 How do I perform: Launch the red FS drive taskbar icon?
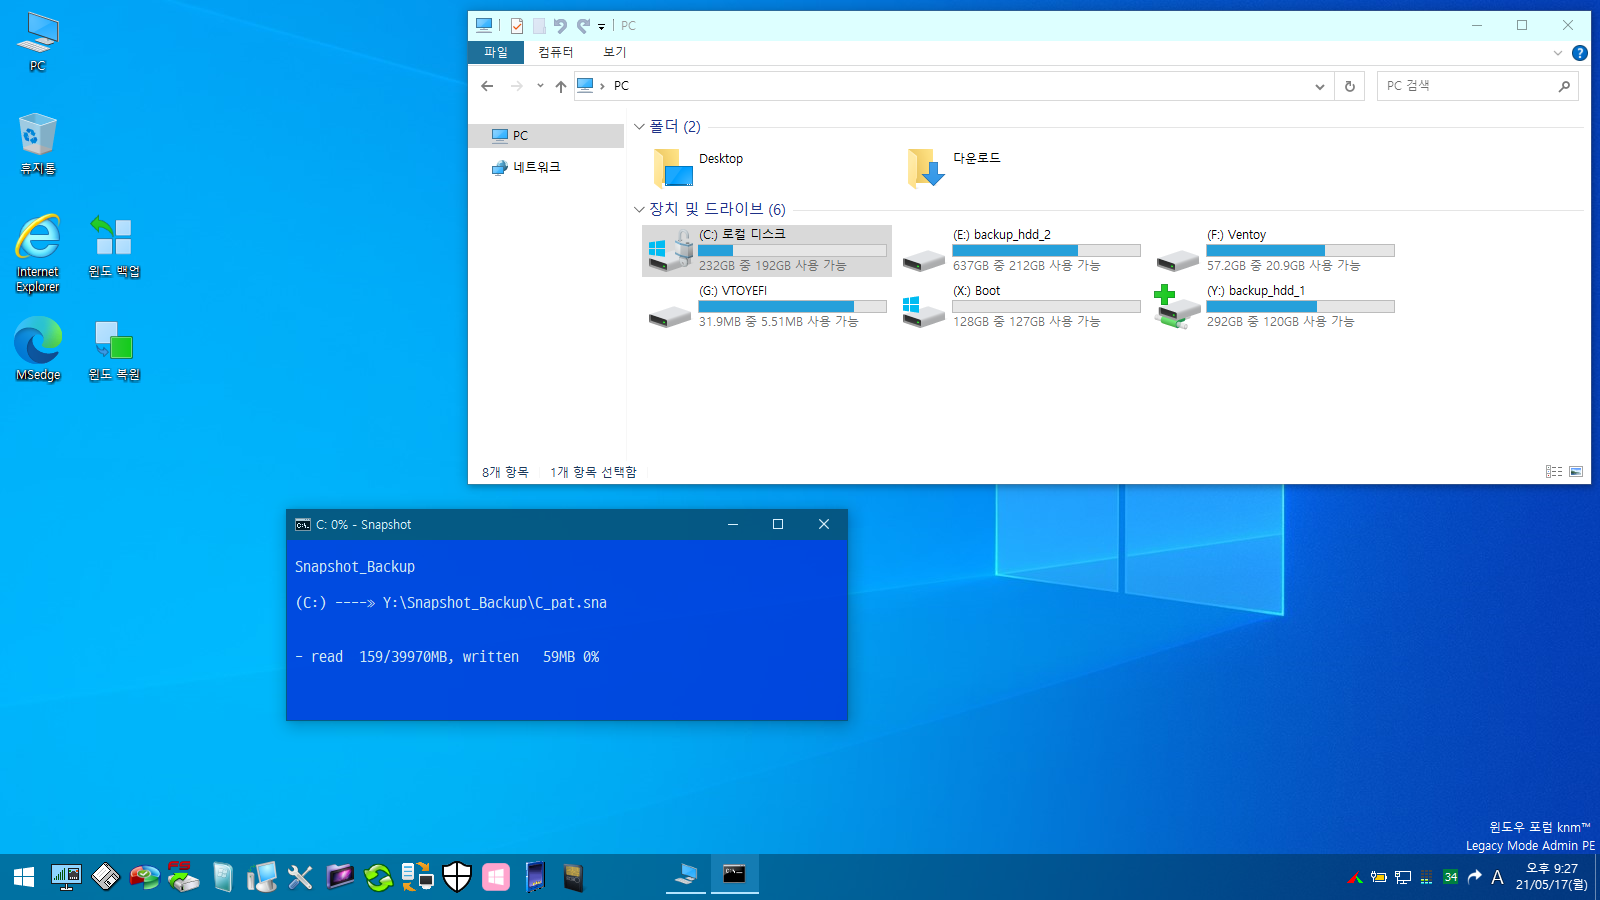pyautogui.click(x=183, y=877)
